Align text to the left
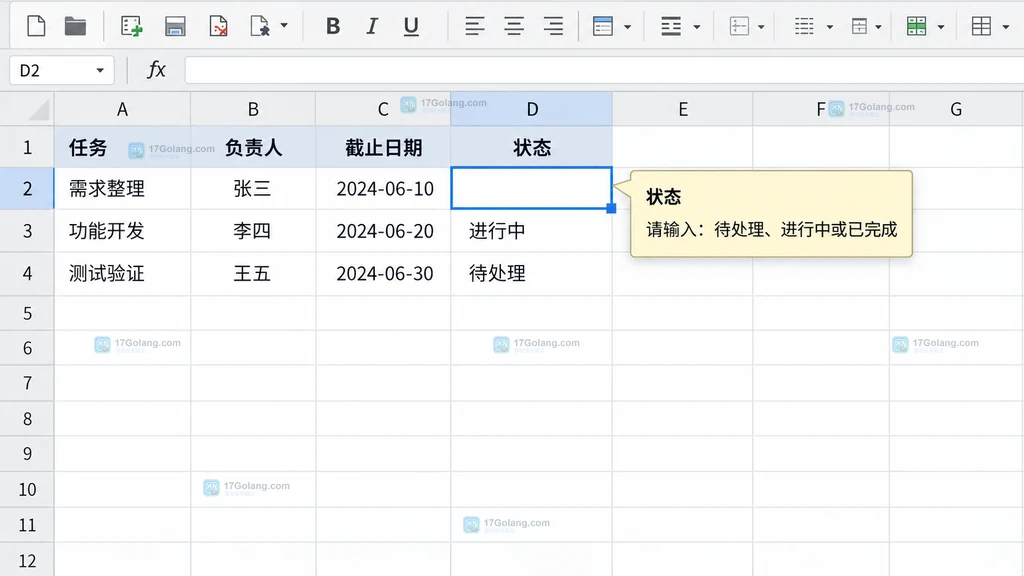 [x=475, y=27]
